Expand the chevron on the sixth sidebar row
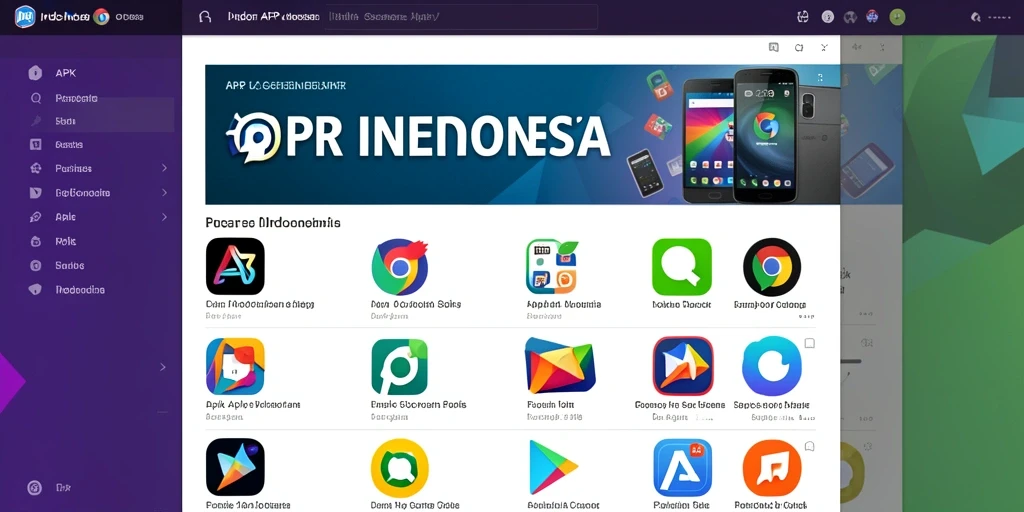This screenshot has height=512, width=1024. [164, 193]
